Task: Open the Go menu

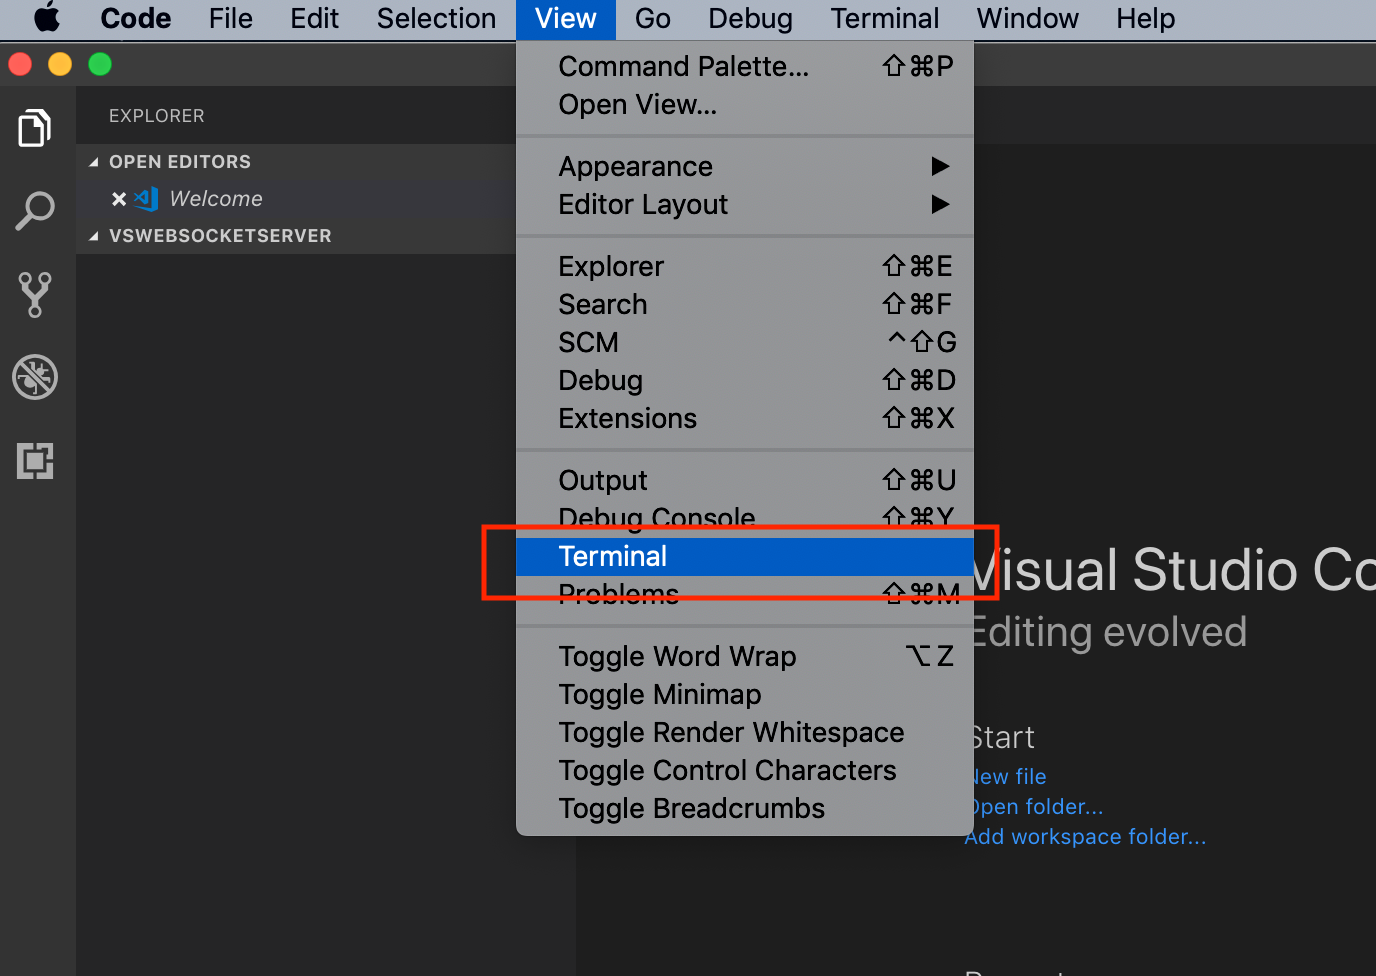Action: point(653,19)
